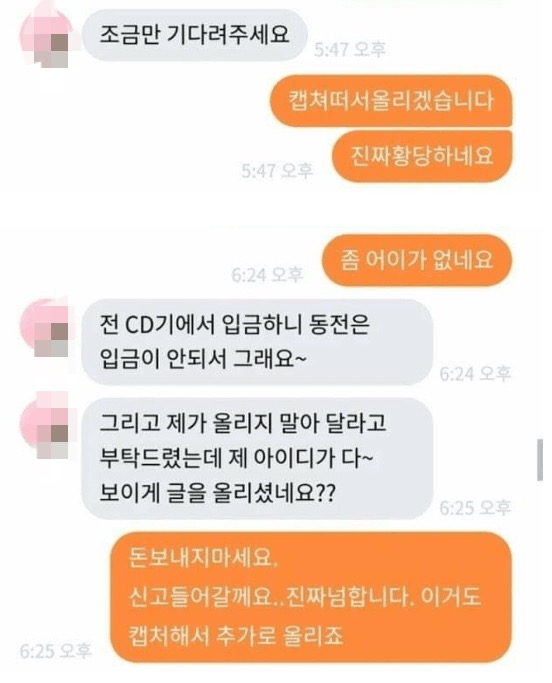The height and width of the screenshot is (683, 552).
Task: Click the 5:47 오후 timestamp left of 진짜황당하네요
Action: coord(277,170)
